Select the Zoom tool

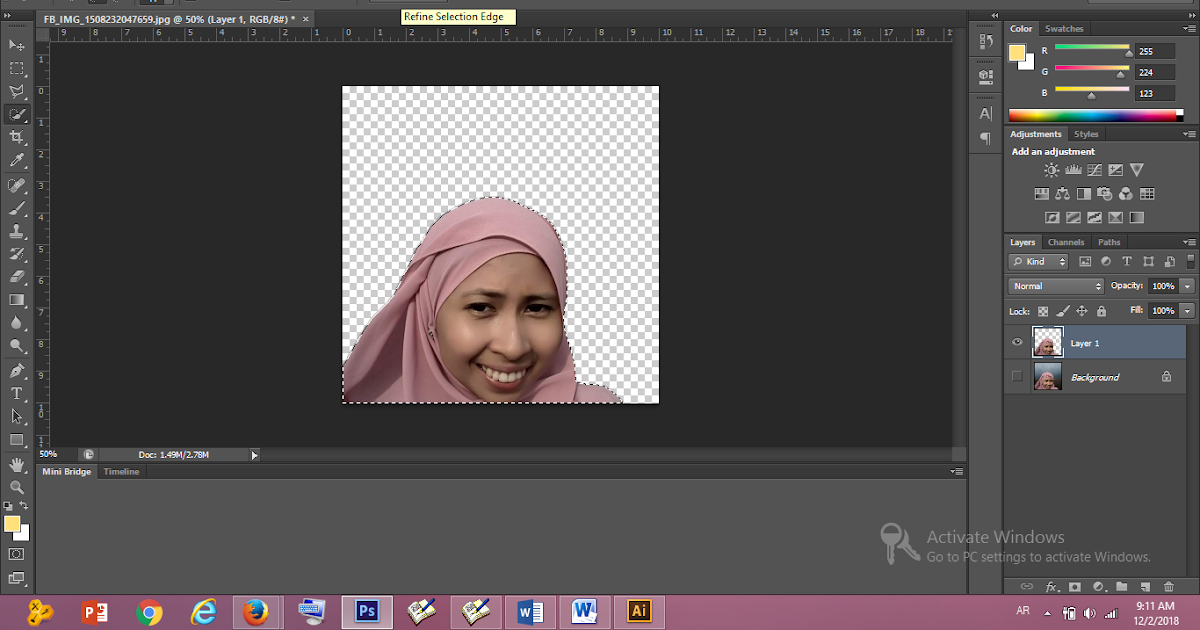(x=16, y=487)
